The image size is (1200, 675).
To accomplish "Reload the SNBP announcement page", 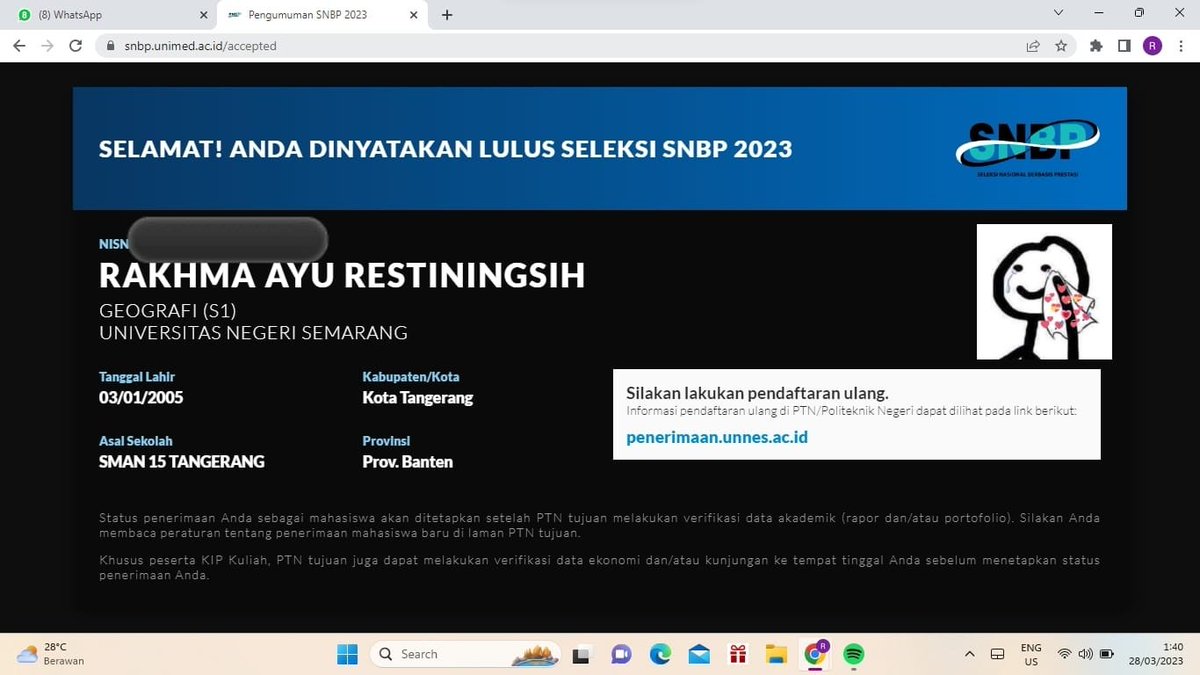I will (x=75, y=46).
